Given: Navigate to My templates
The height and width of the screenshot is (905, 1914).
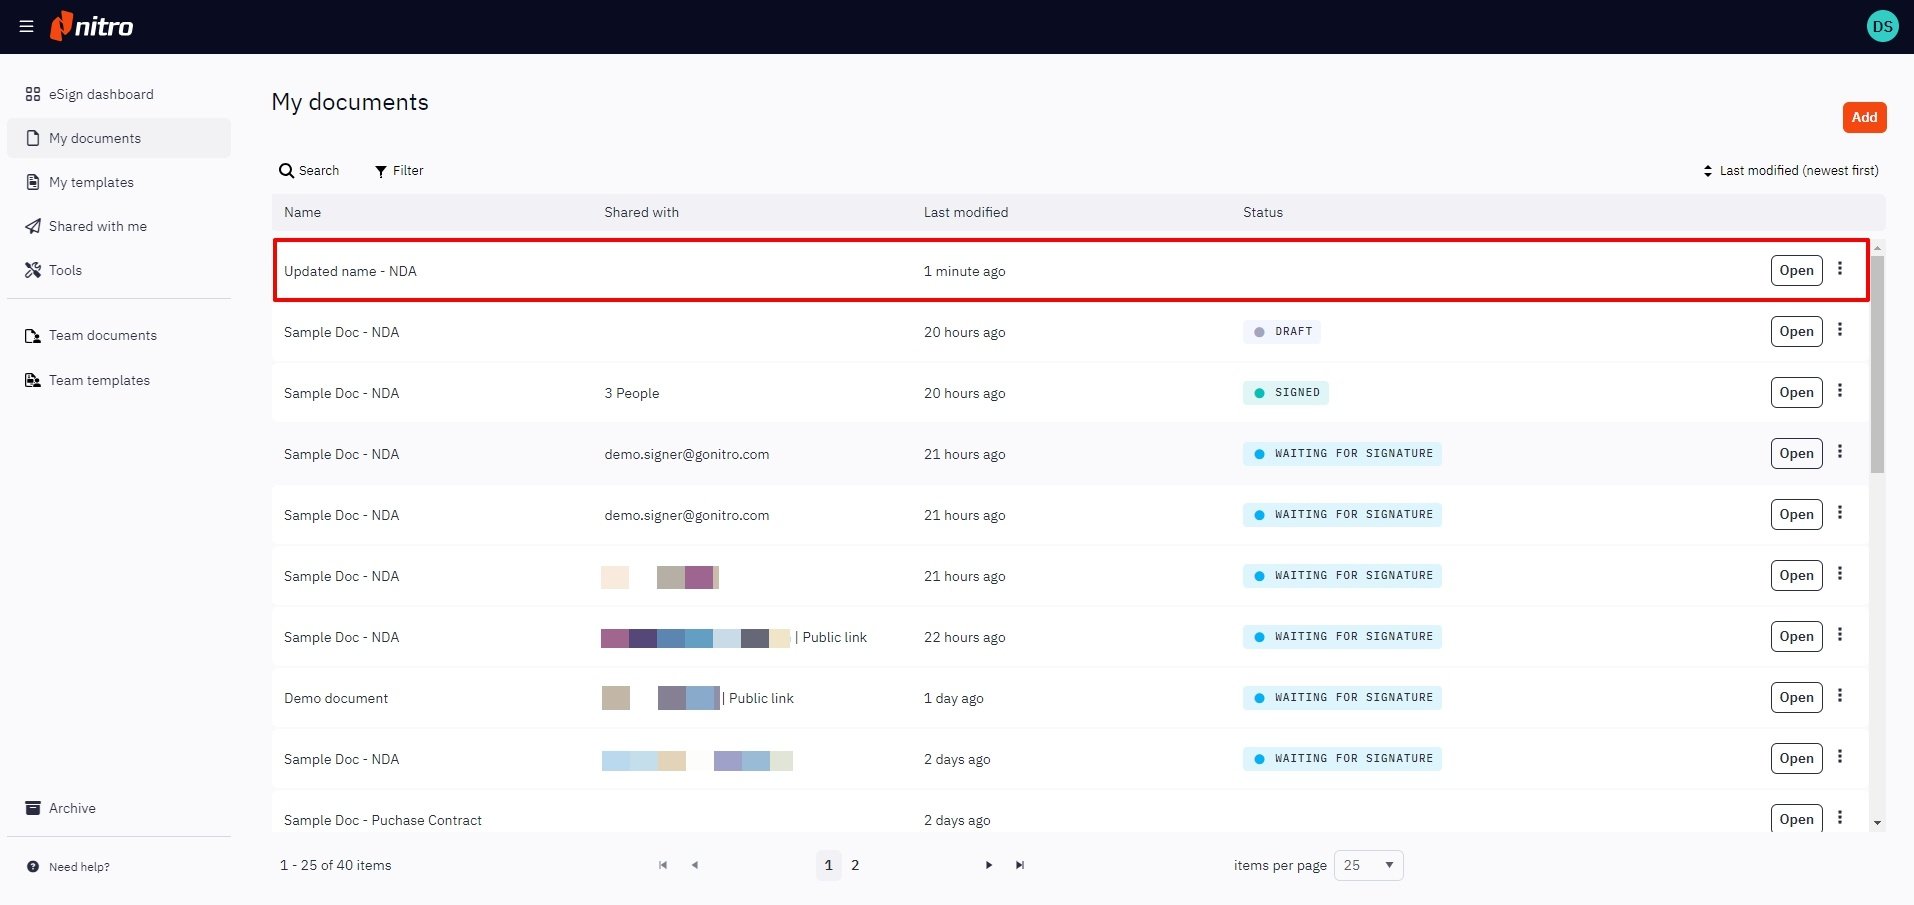Looking at the screenshot, I should tap(91, 182).
